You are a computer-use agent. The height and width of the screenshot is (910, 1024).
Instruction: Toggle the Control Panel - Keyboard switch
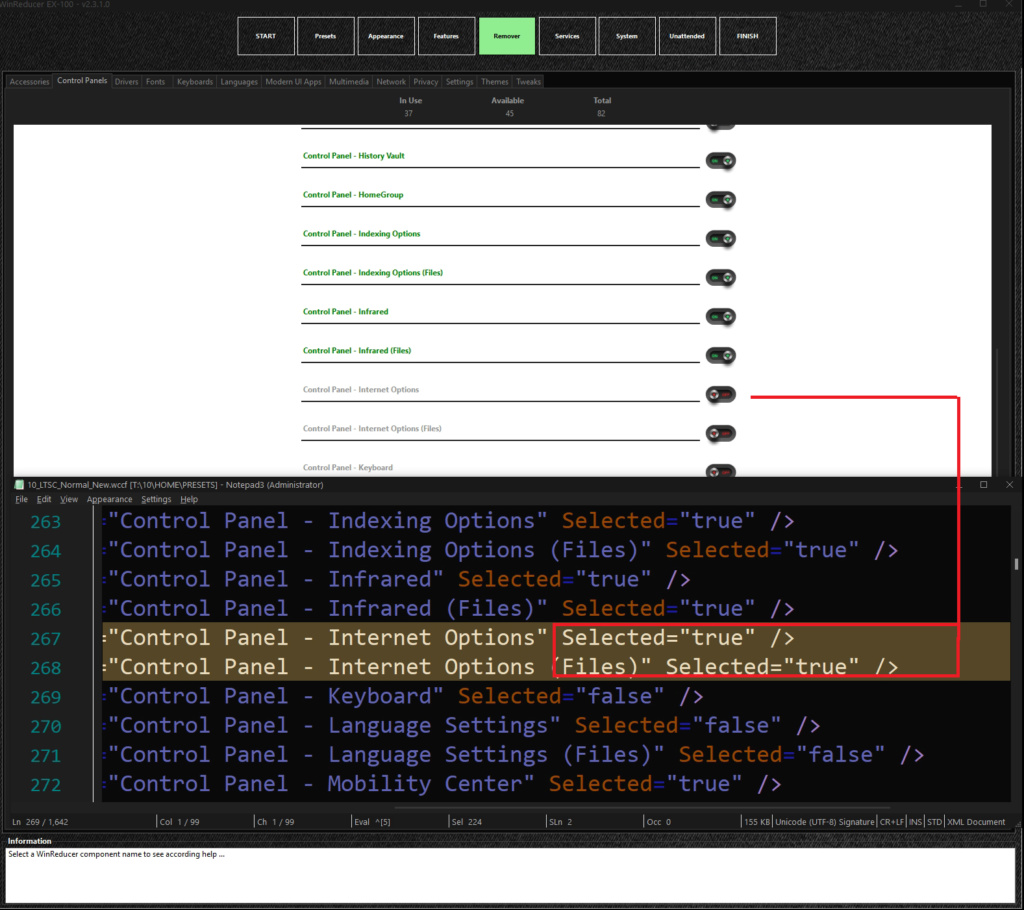point(720,471)
